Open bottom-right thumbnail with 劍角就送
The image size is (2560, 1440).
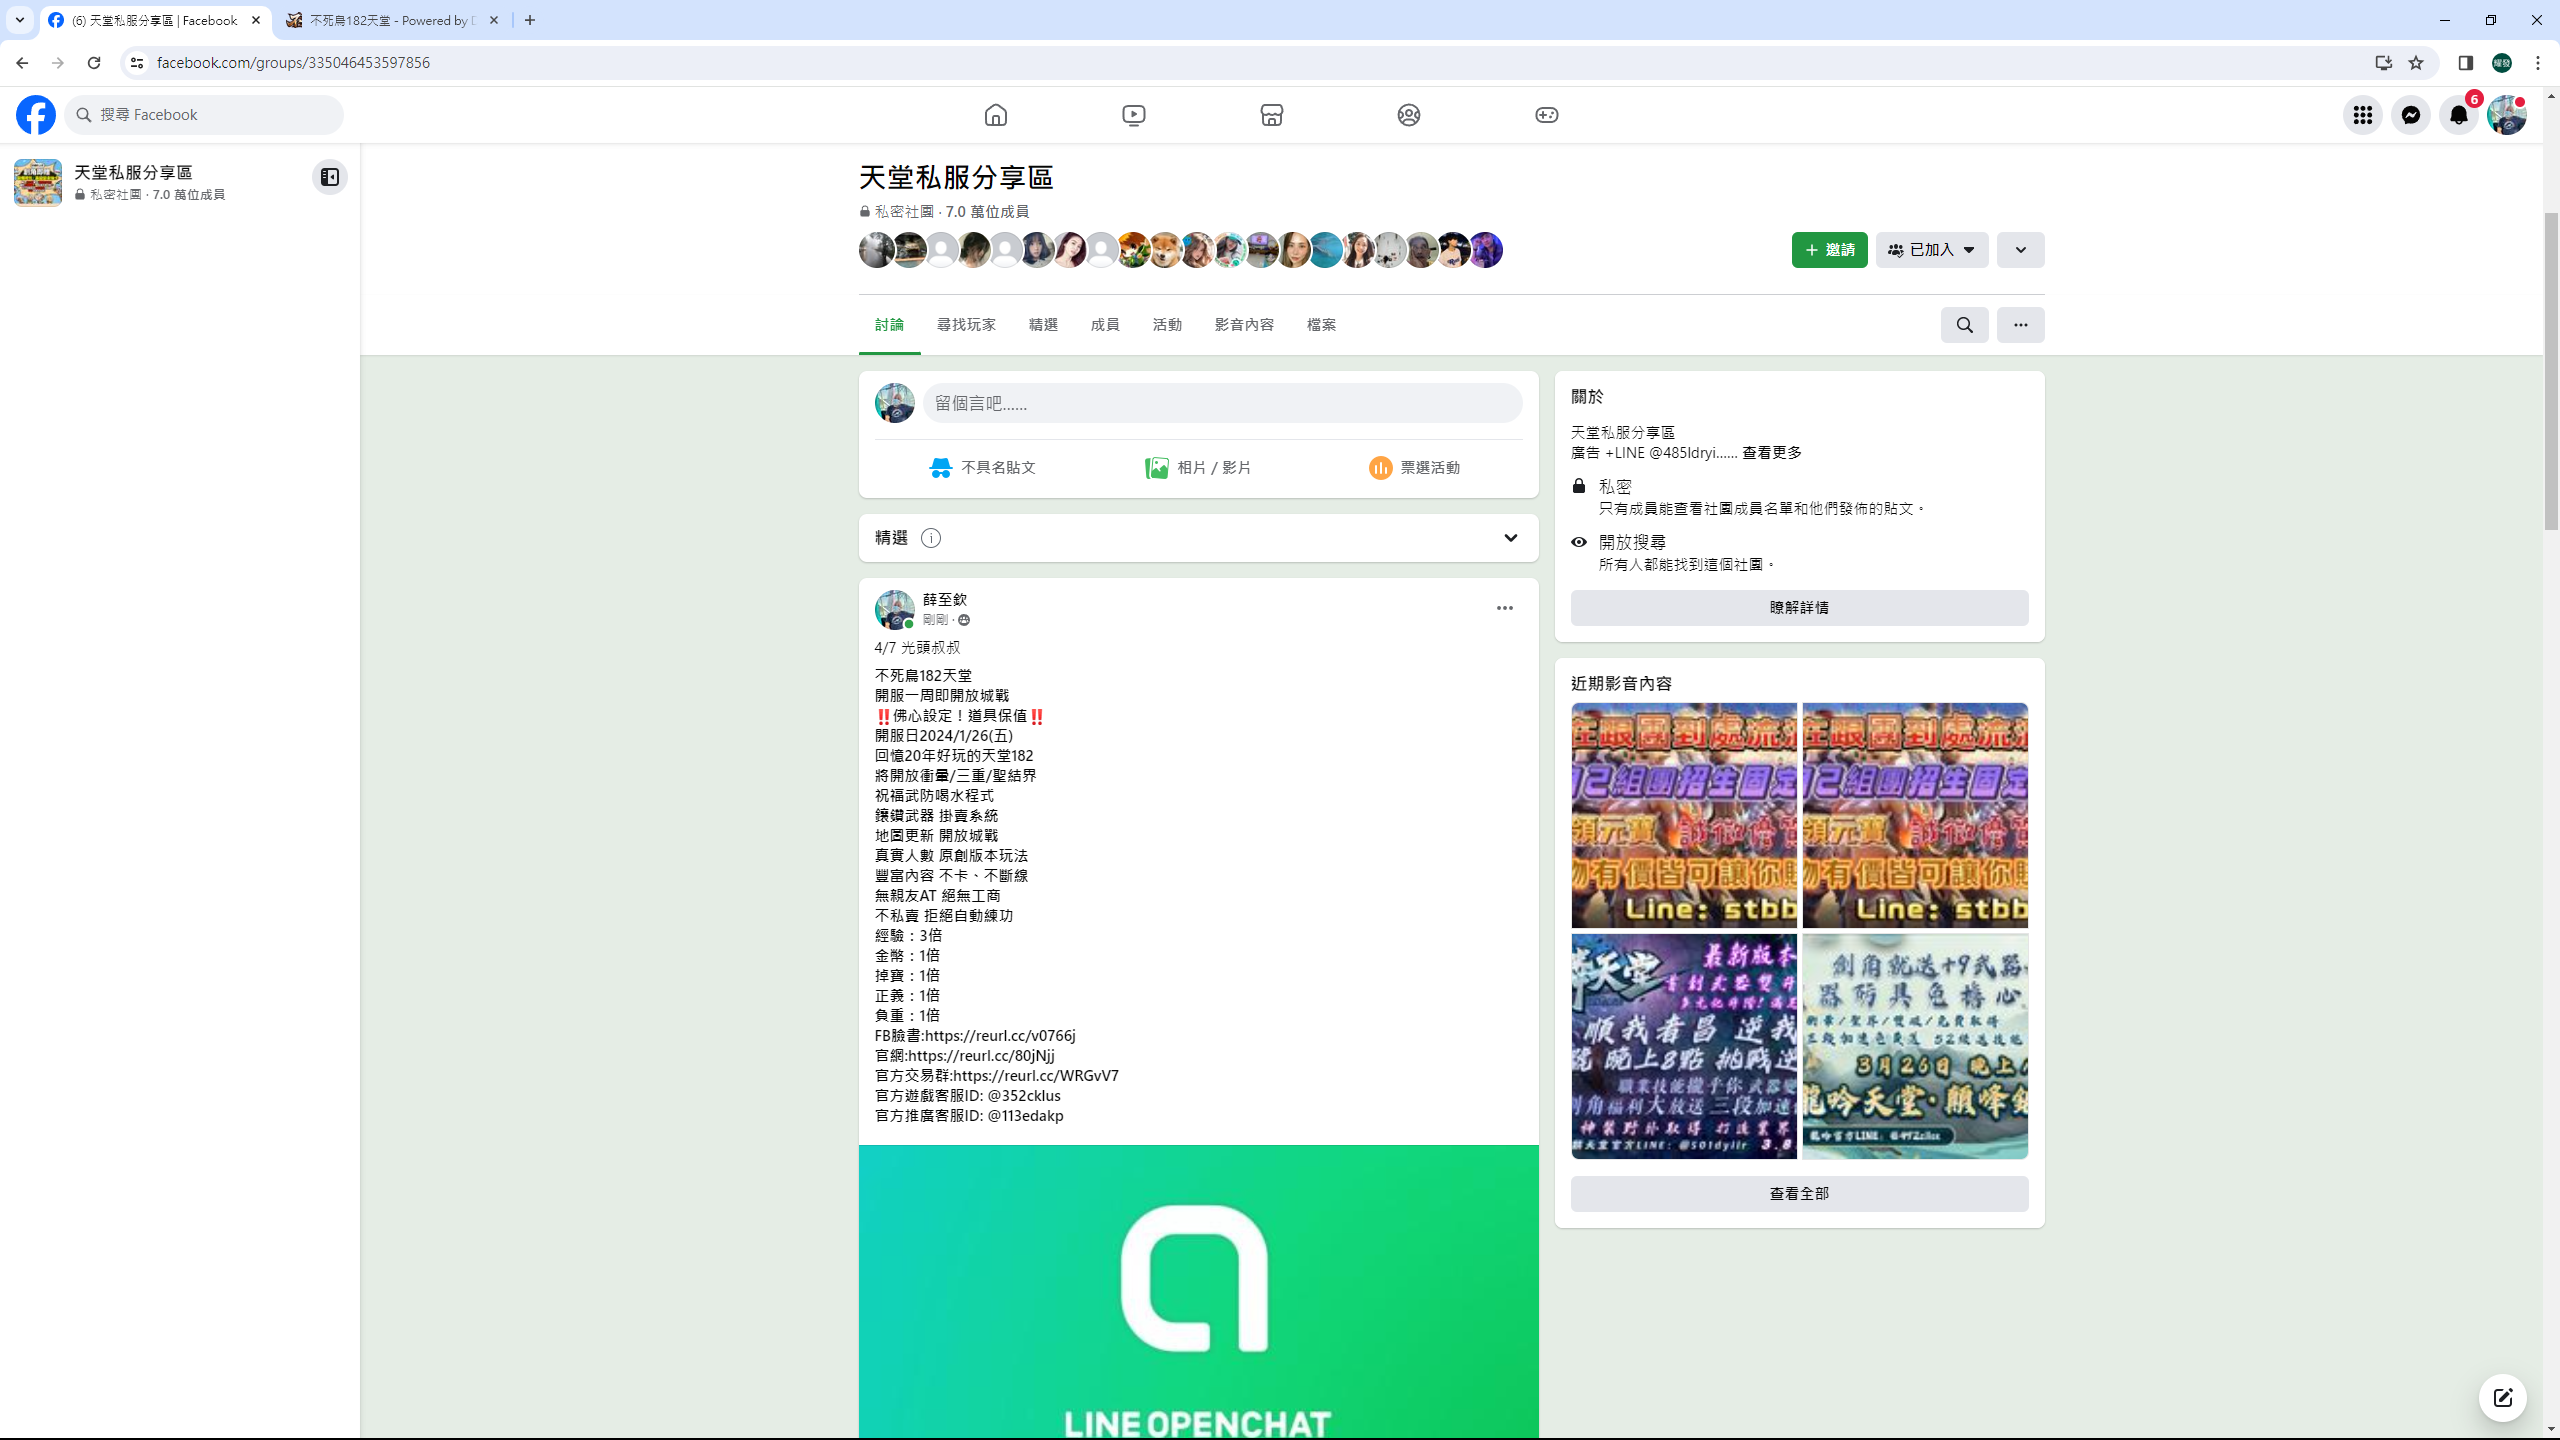pyautogui.click(x=1915, y=1047)
